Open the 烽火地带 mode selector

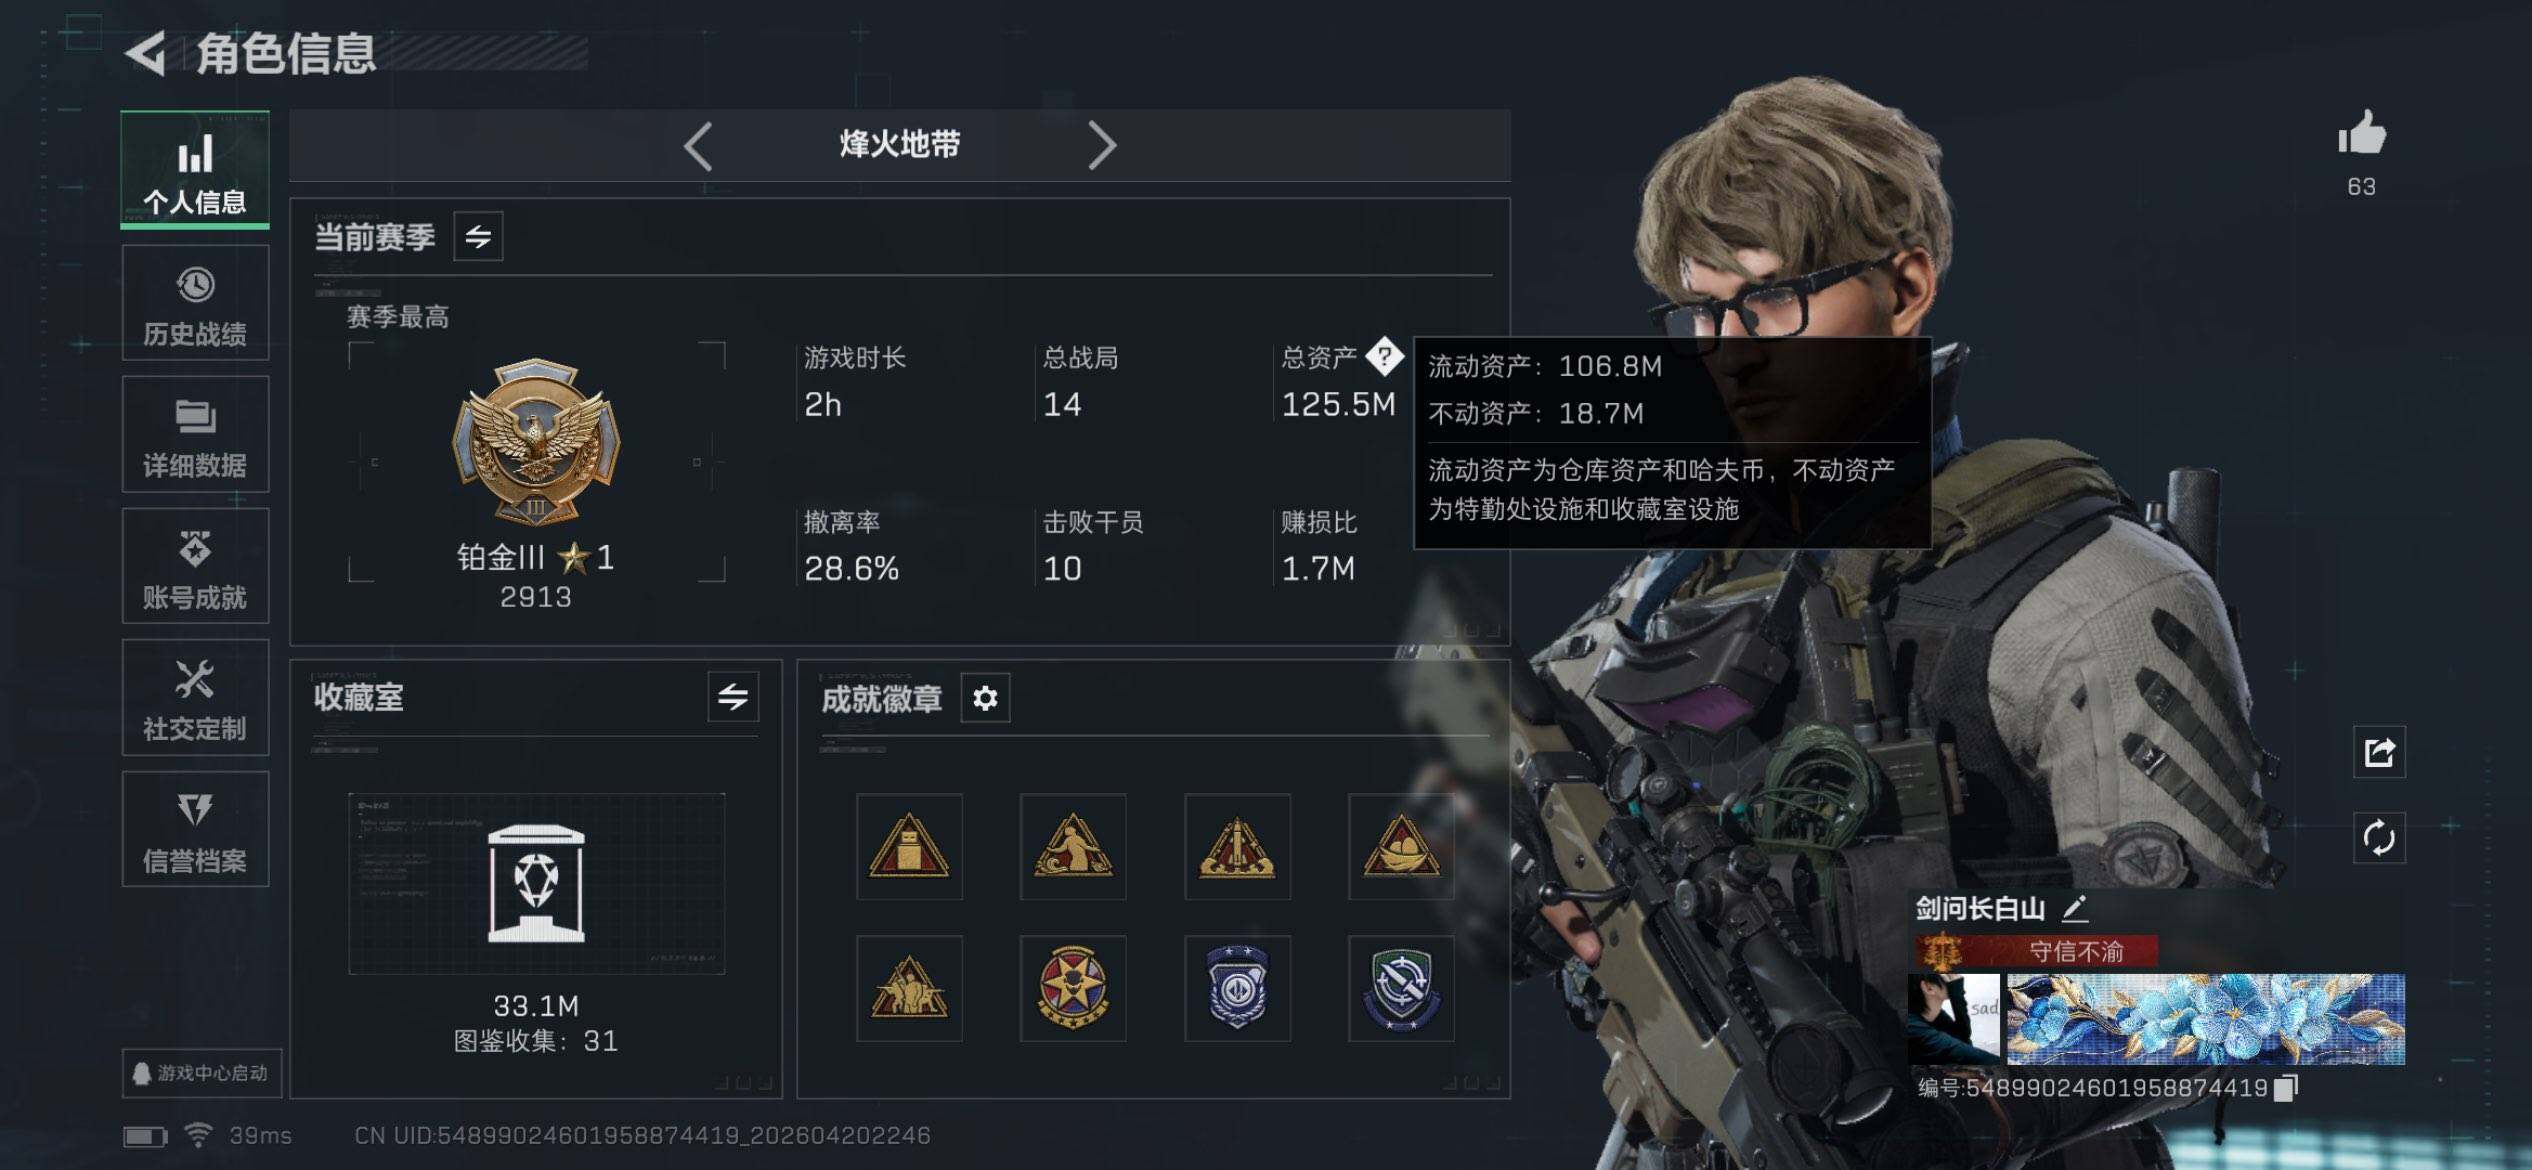pyautogui.click(x=899, y=145)
